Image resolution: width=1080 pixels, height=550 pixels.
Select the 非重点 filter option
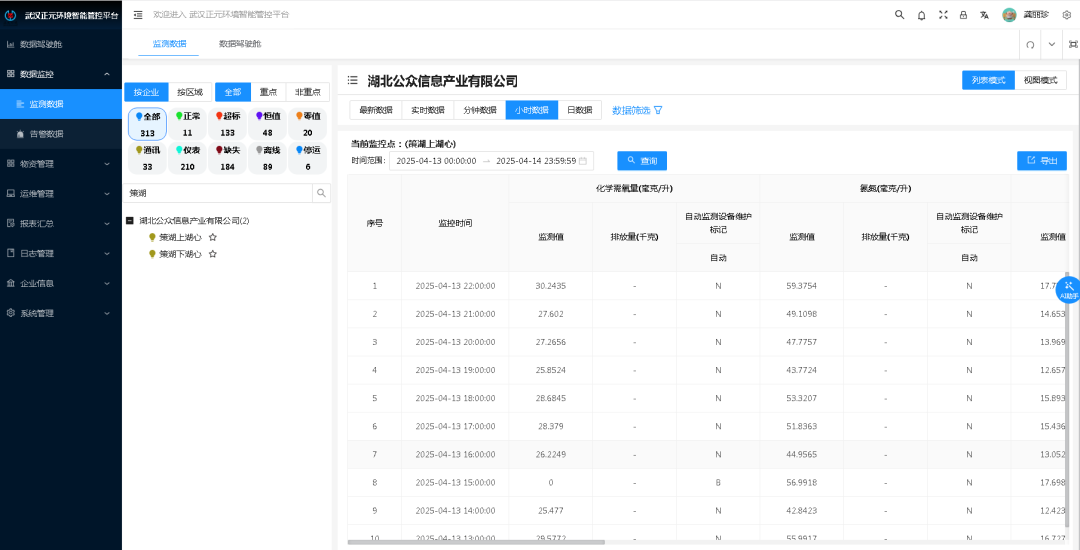pos(307,92)
